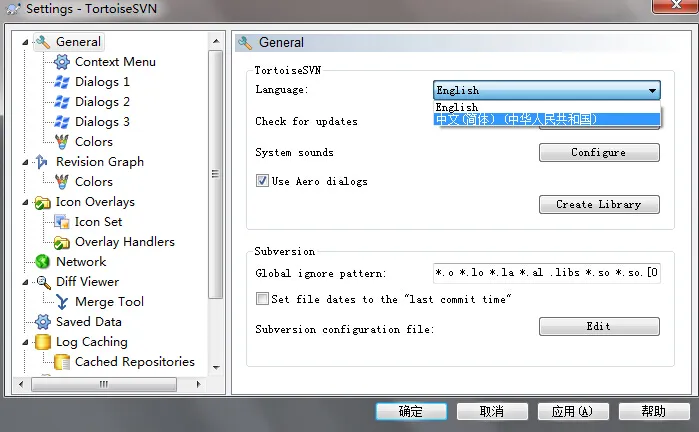699x432 pixels.
Task: Click the tree vertical scrollbar up arrow
Action: click(x=216, y=41)
